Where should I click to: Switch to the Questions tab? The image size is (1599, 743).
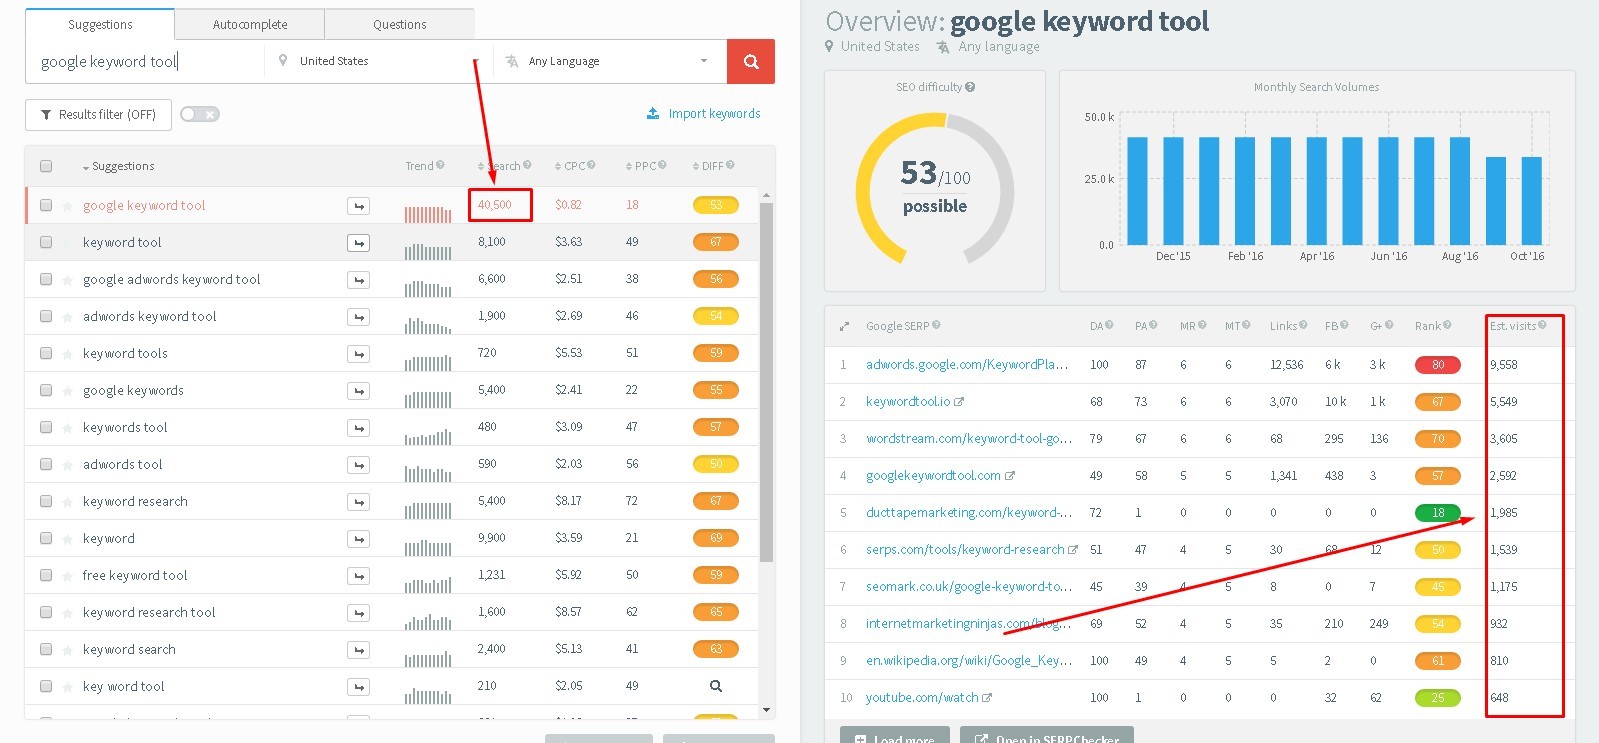[400, 24]
